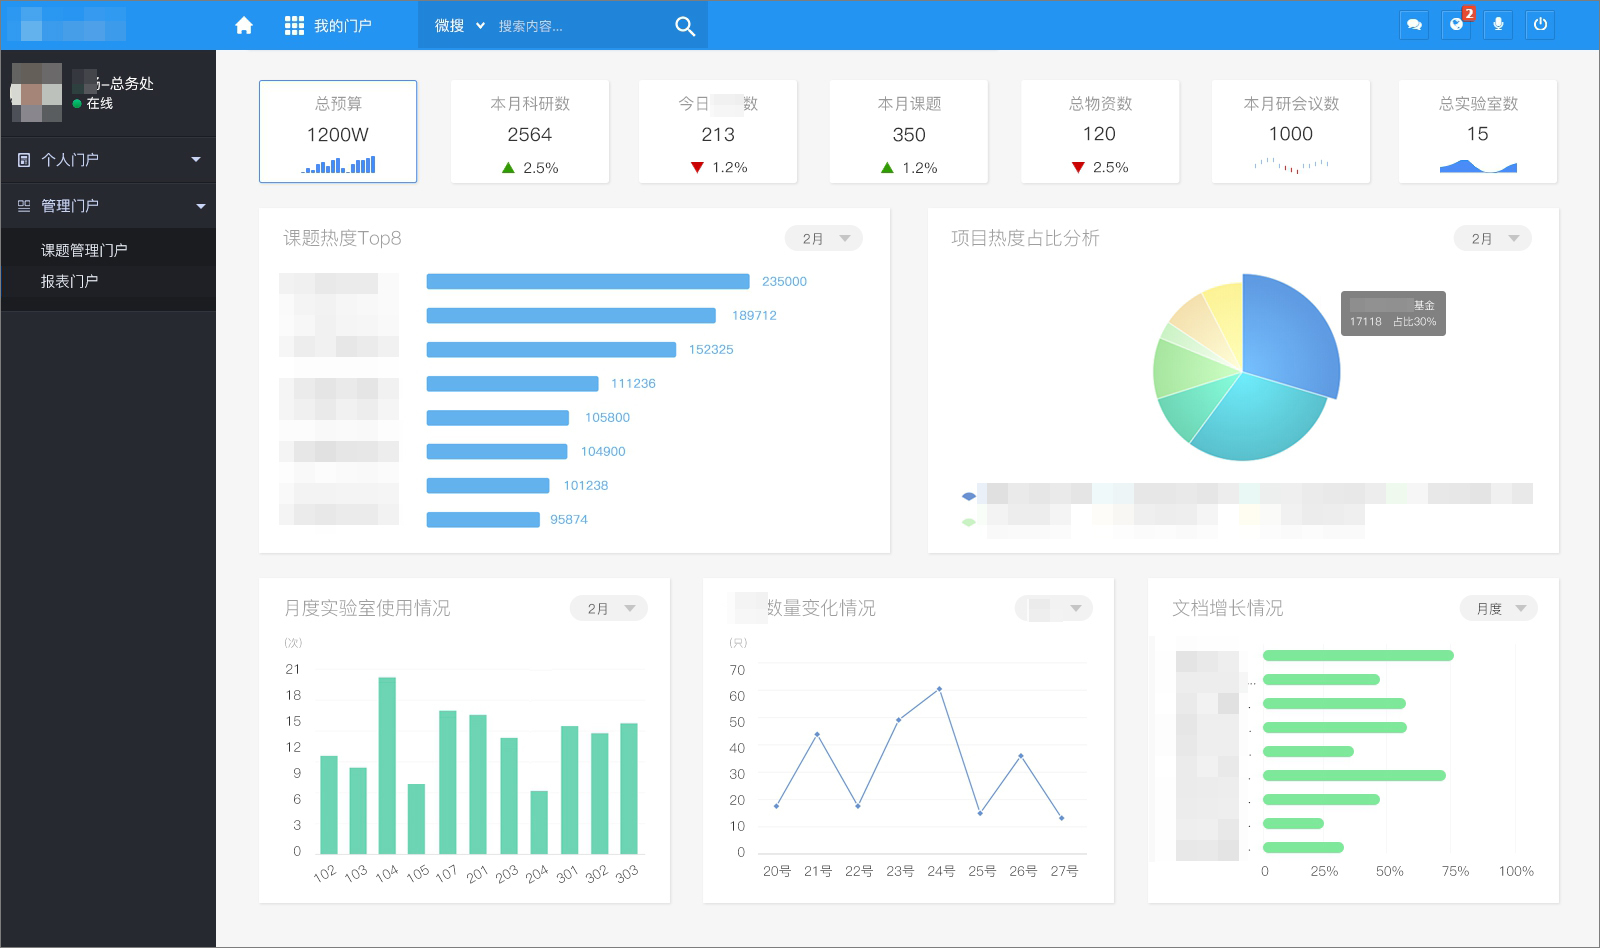The image size is (1600, 948).
Task: Click the blue pie chart slice
Action: point(1292,330)
